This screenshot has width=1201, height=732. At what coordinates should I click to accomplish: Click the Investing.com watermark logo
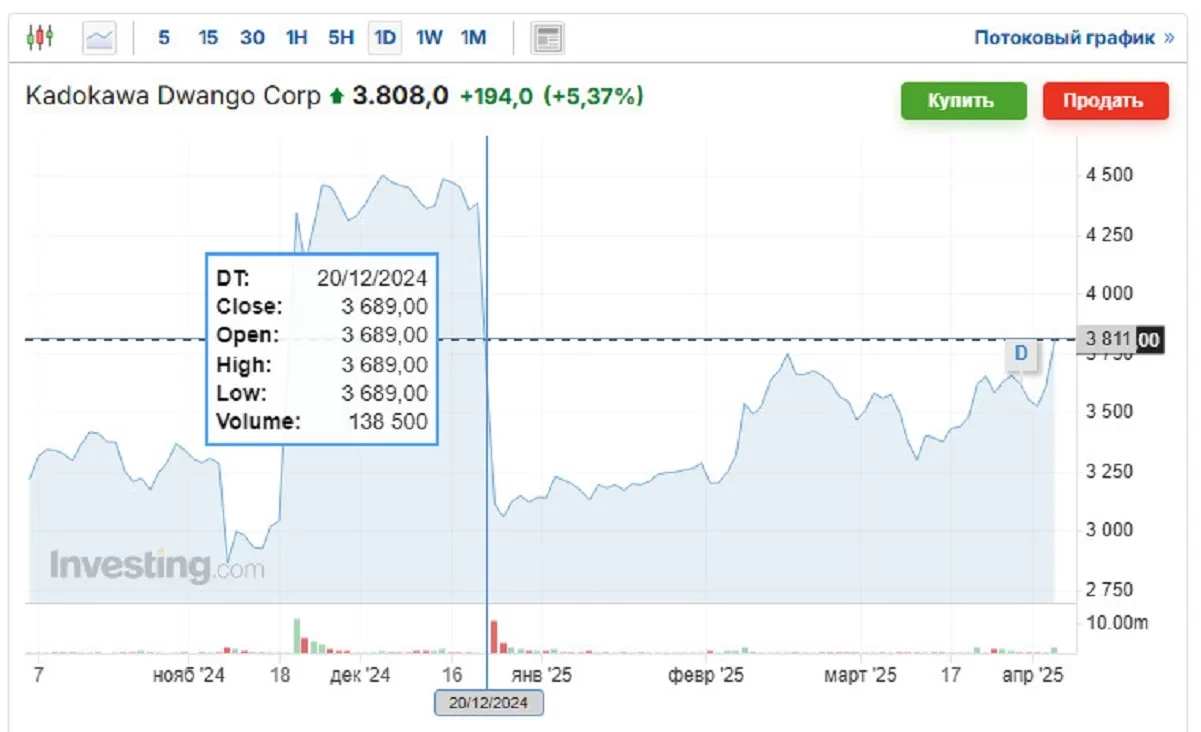pos(157,567)
